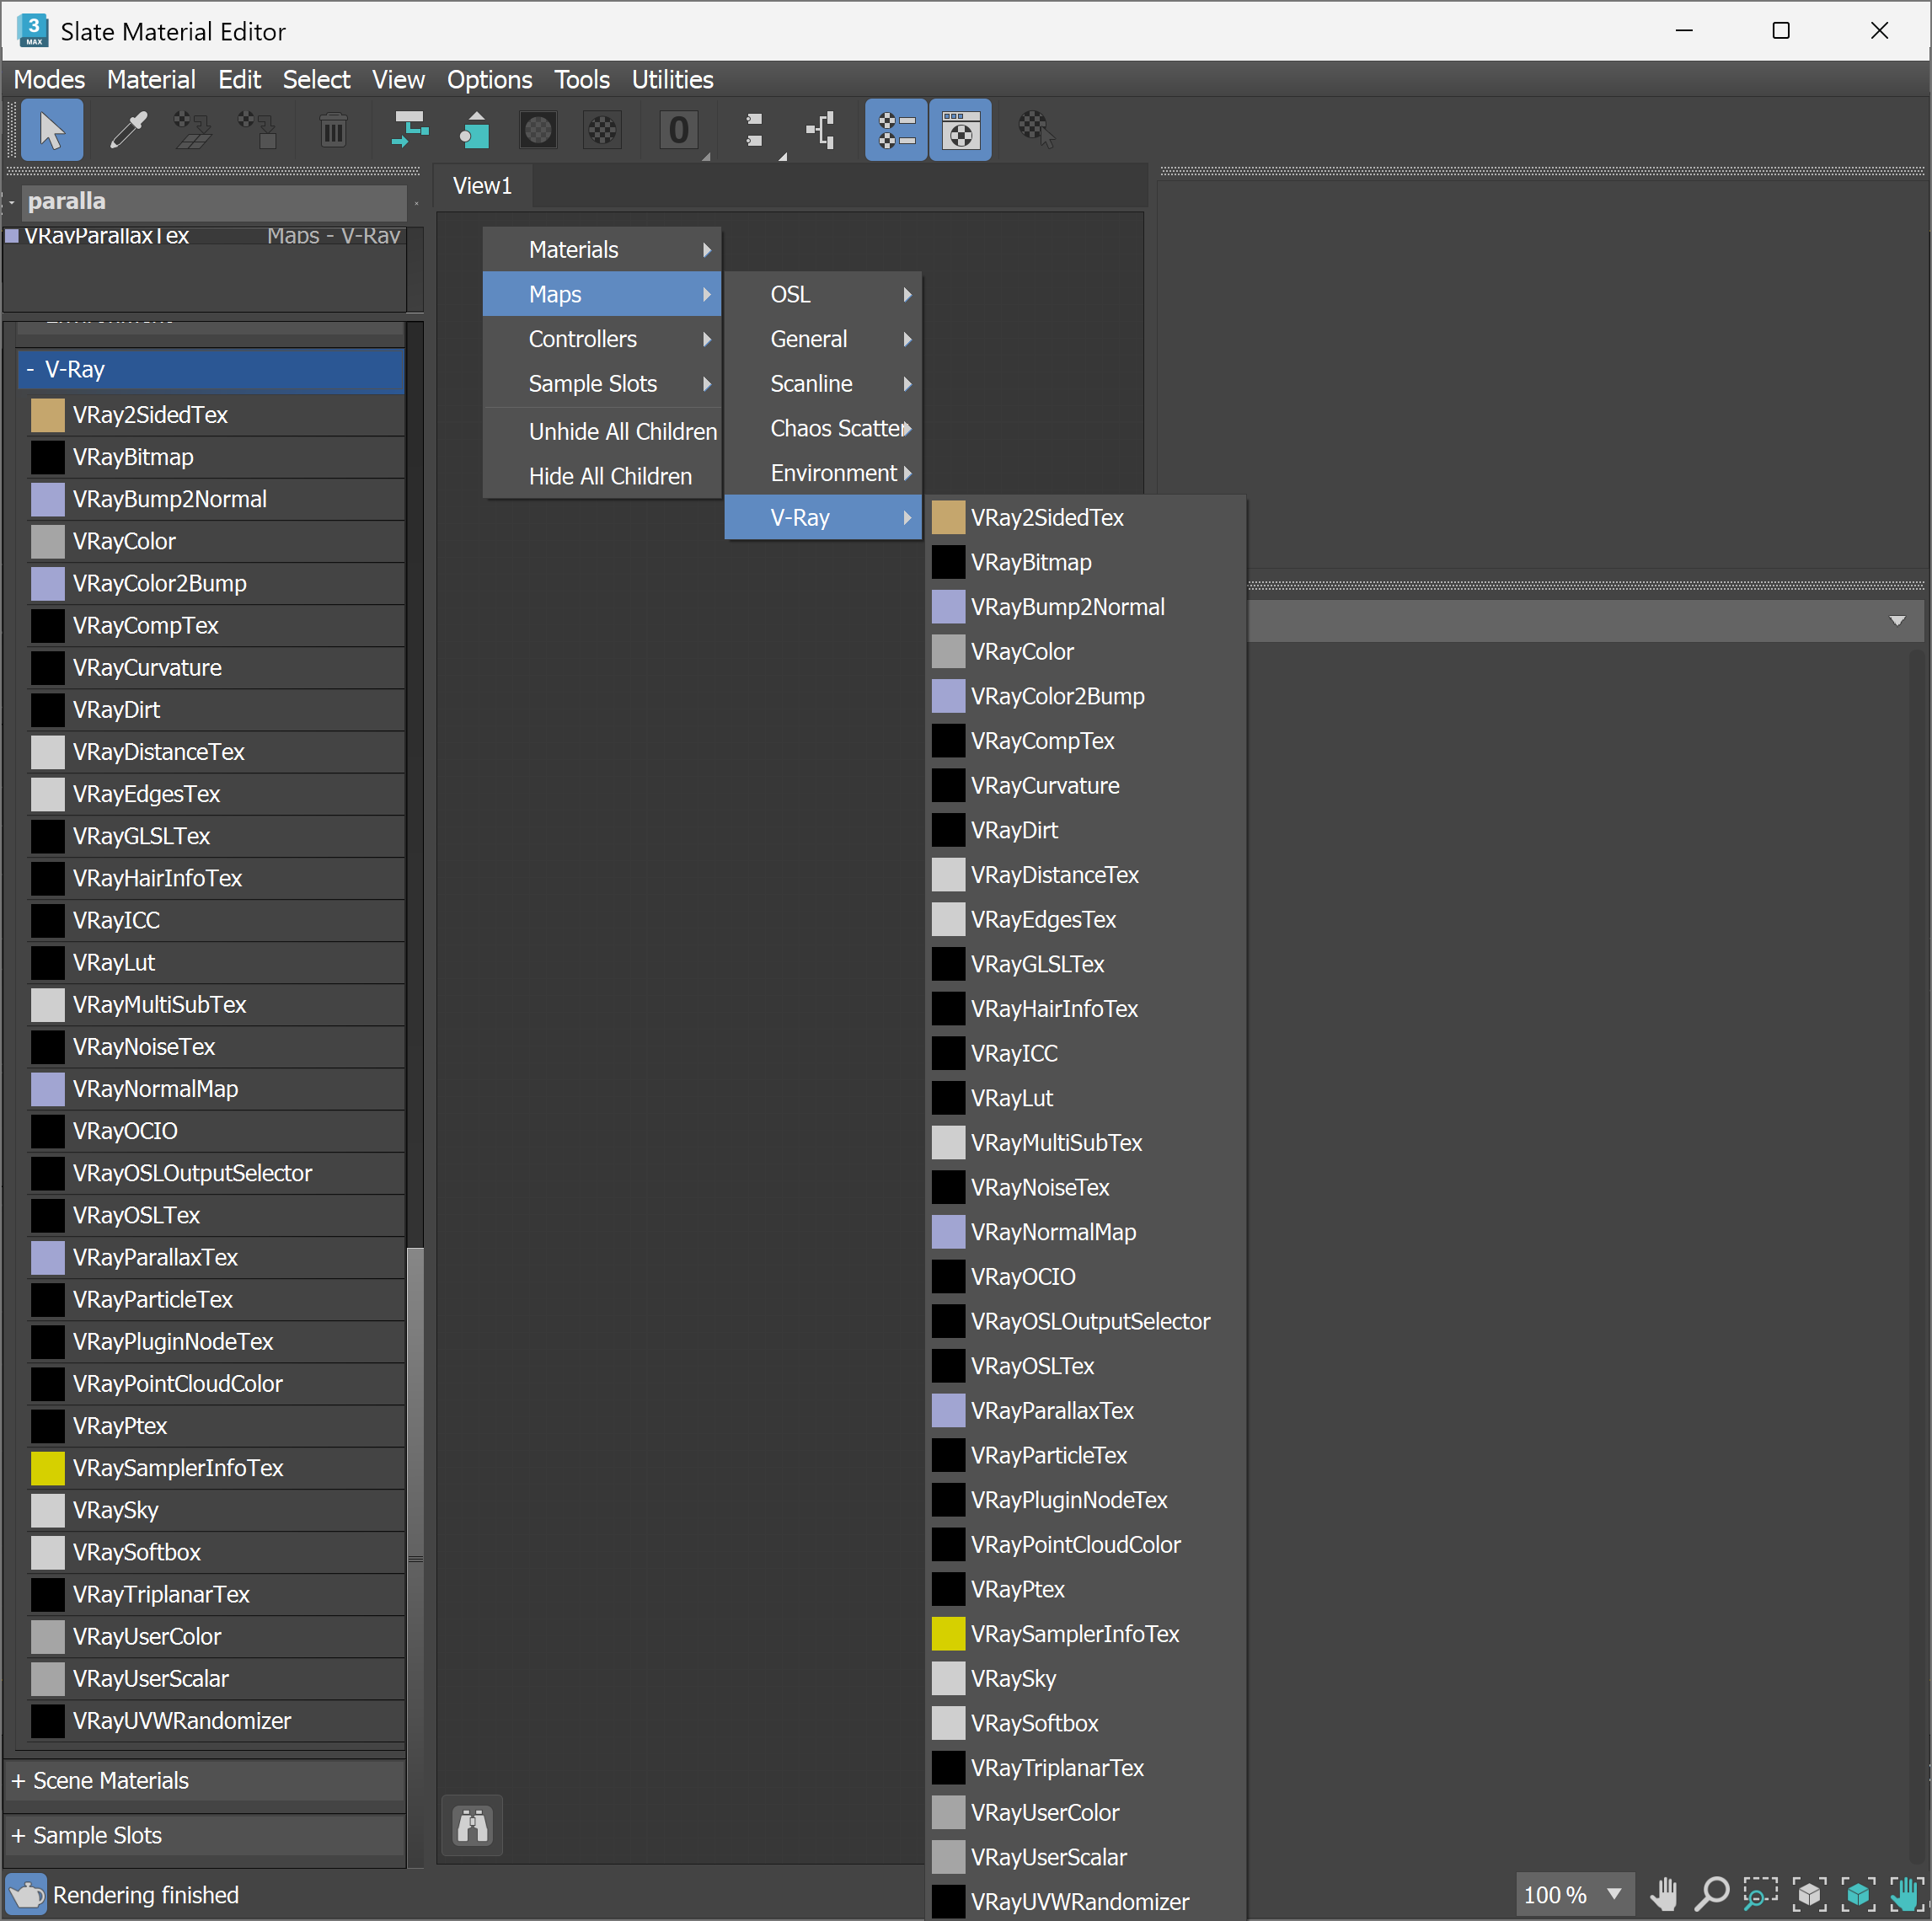The image size is (1932, 1921).
Task: Select VRayColor in left browser list
Action: 216,541
